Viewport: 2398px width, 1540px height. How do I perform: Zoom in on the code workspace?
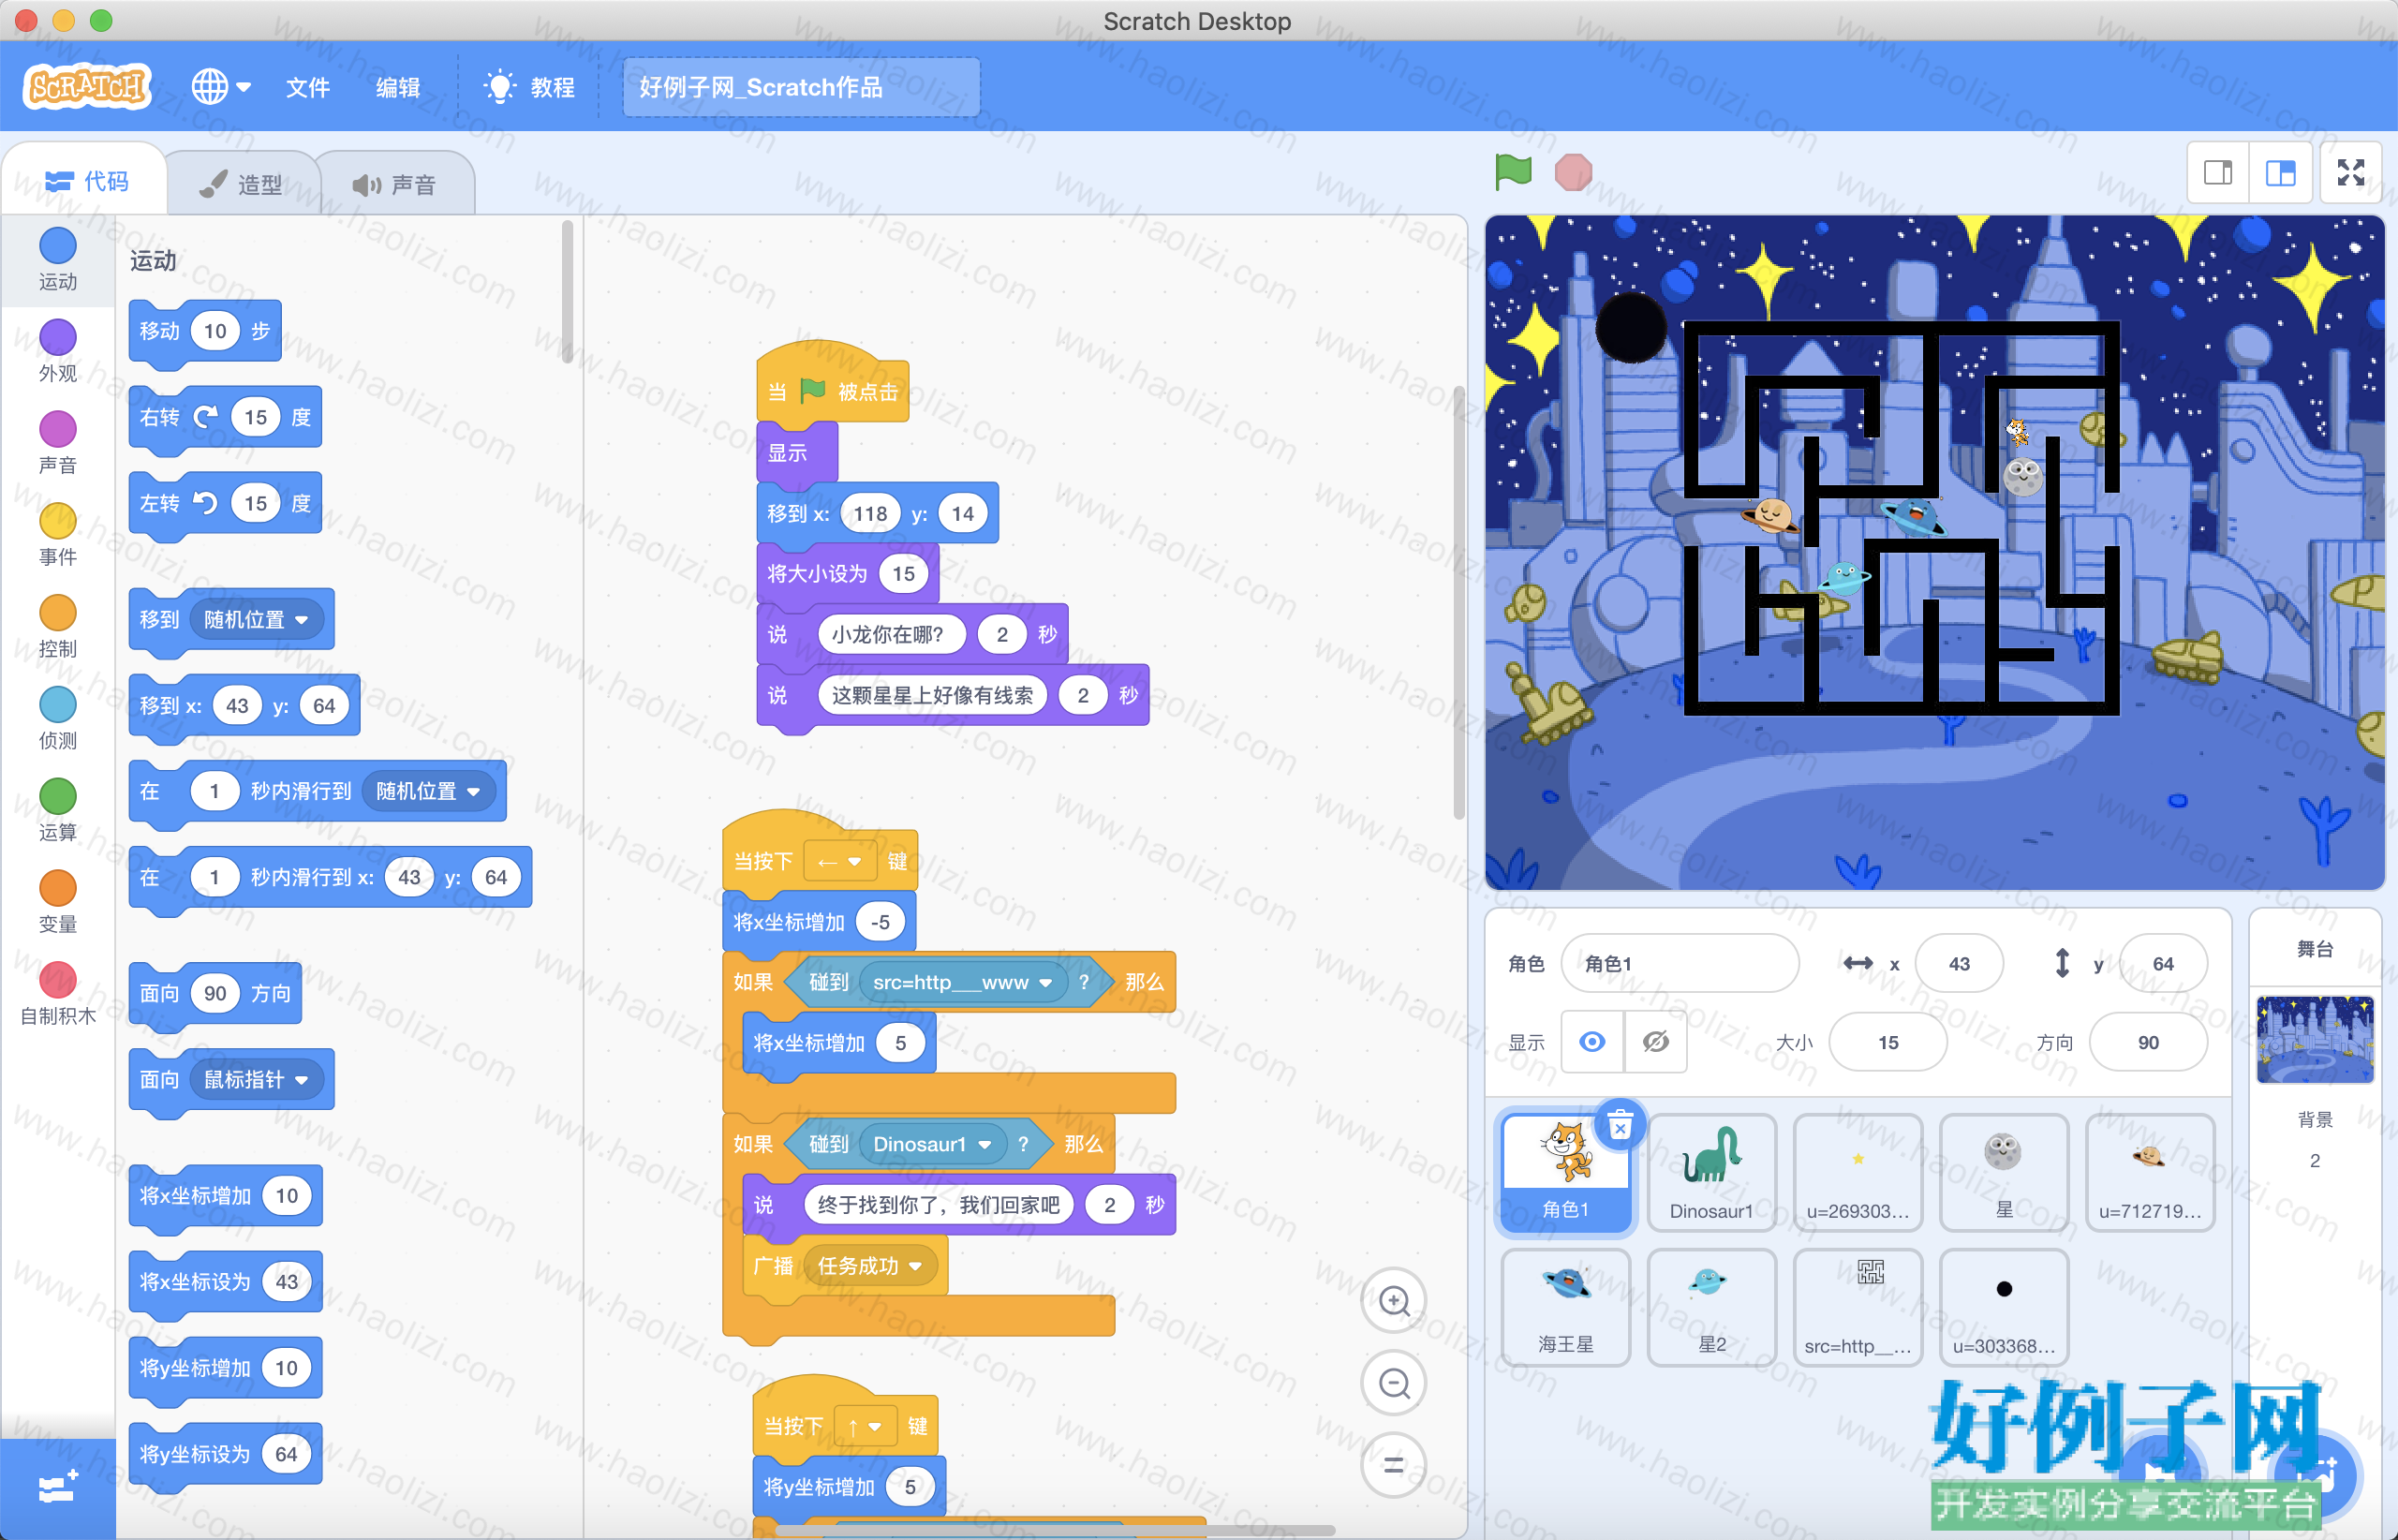click(x=1394, y=1300)
